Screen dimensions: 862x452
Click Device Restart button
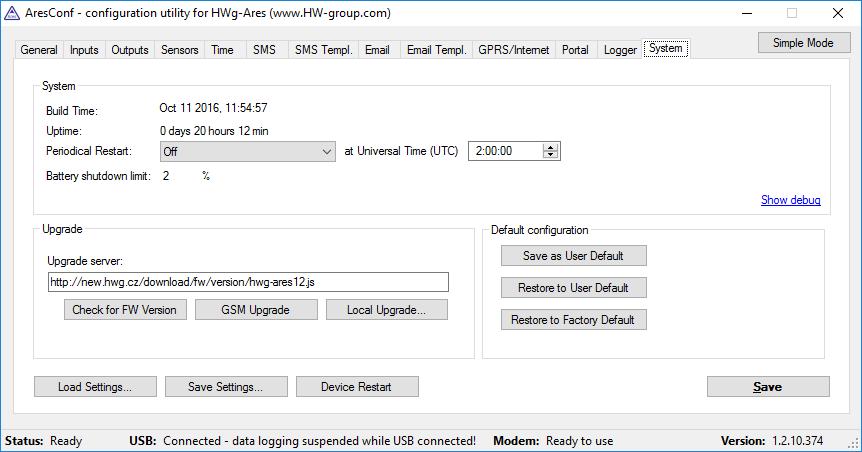point(357,387)
